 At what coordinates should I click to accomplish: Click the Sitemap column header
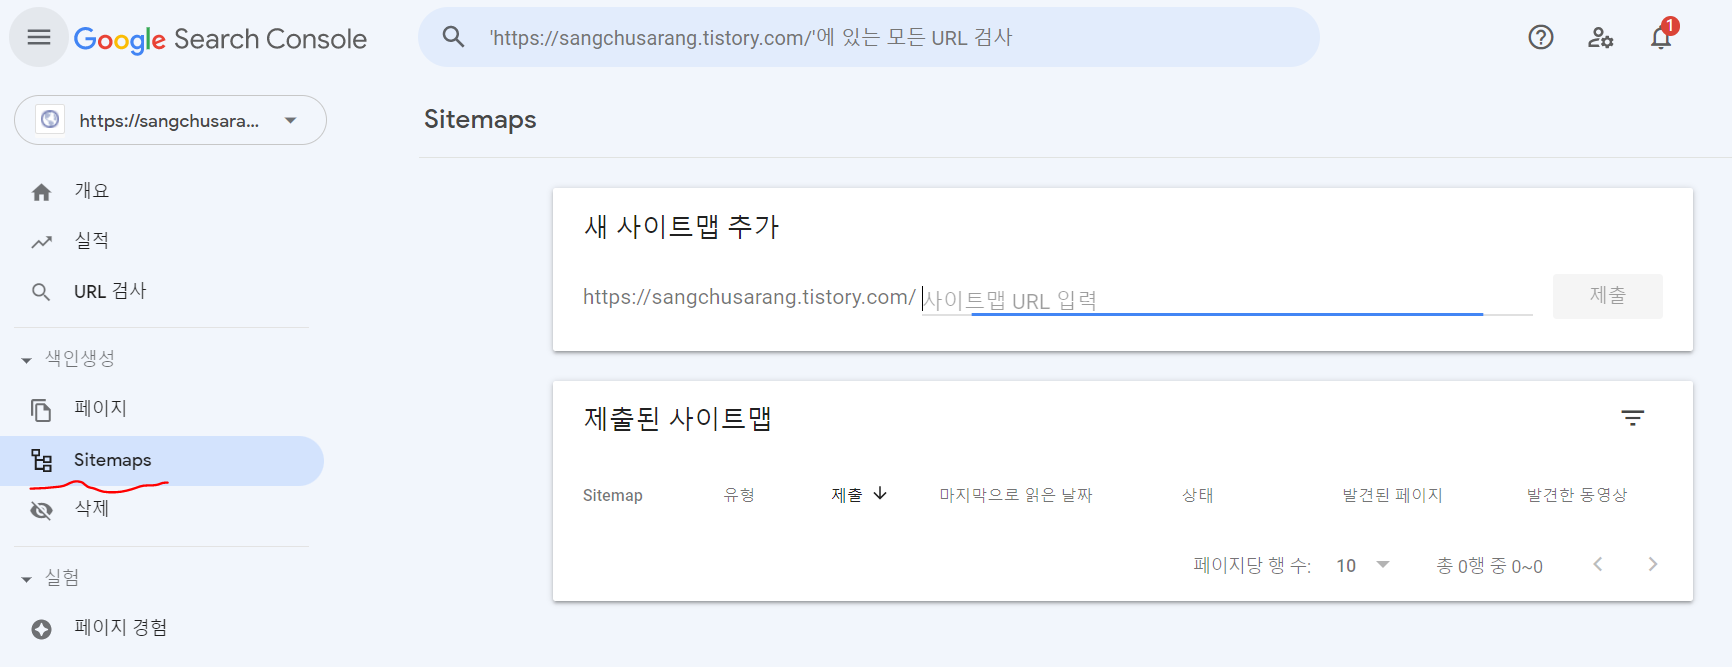[x=613, y=495]
